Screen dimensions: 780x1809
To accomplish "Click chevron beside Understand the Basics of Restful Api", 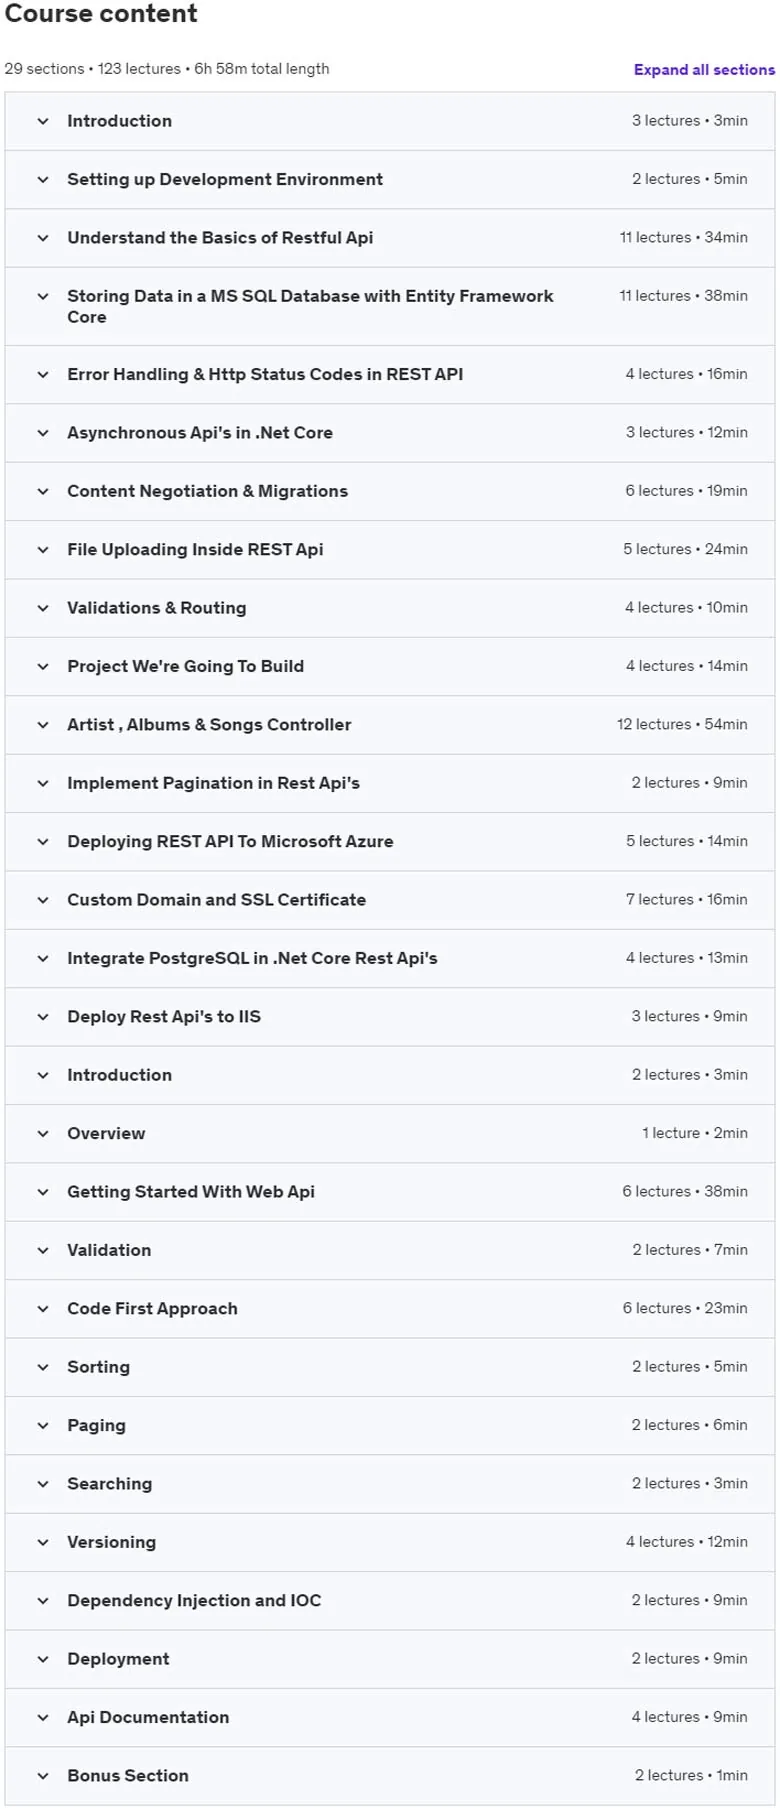I will click(43, 238).
